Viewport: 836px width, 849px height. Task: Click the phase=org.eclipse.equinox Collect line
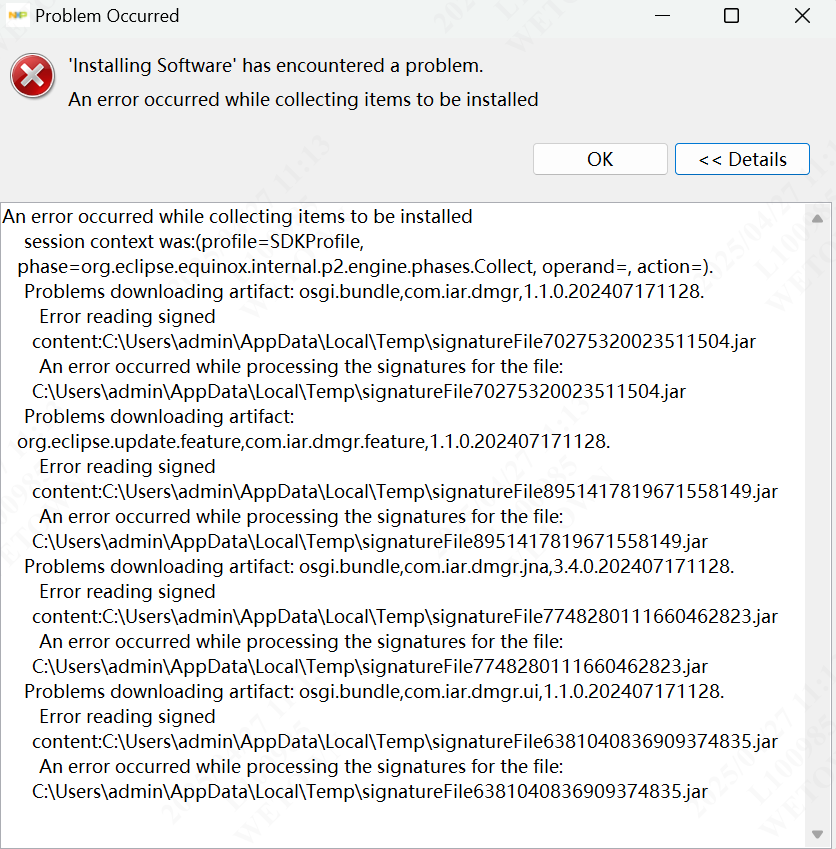(x=364, y=267)
